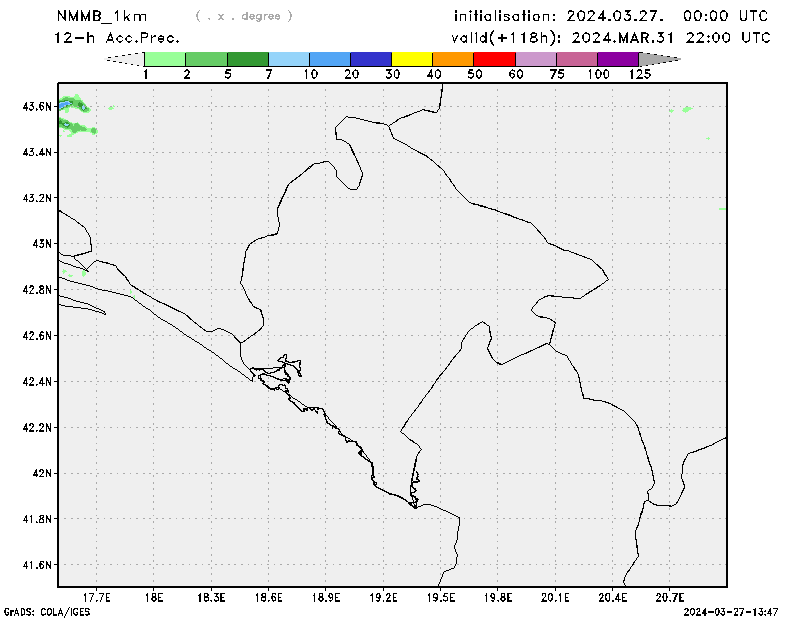Image resolution: width=800 pixels, height=618 pixels.
Task: Click the valid(+118h) time text
Action: [x=611, y=37]
